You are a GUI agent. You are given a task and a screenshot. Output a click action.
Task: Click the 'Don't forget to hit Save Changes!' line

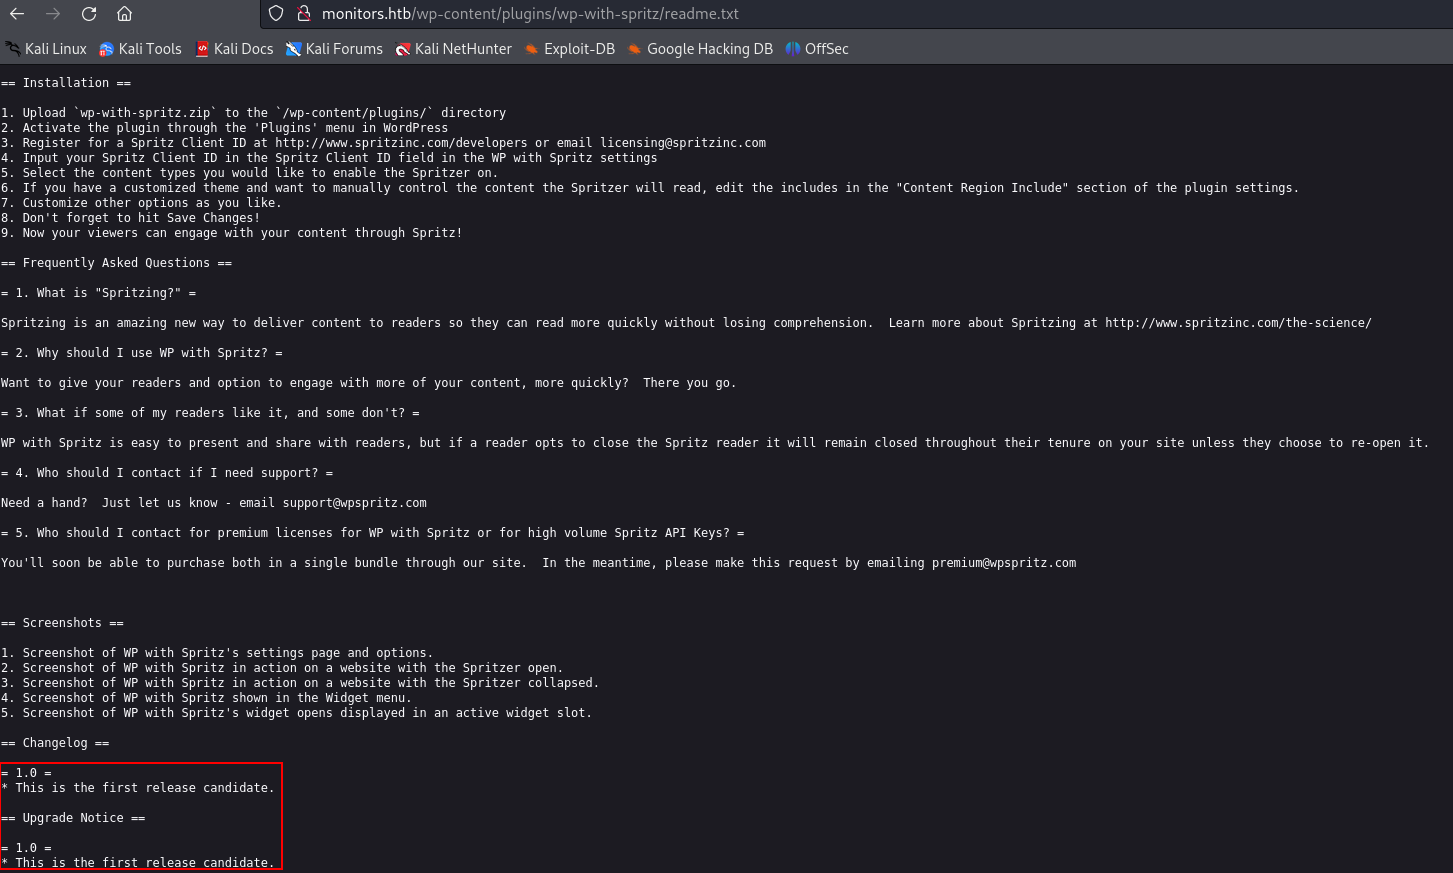[x=131, y=218]
